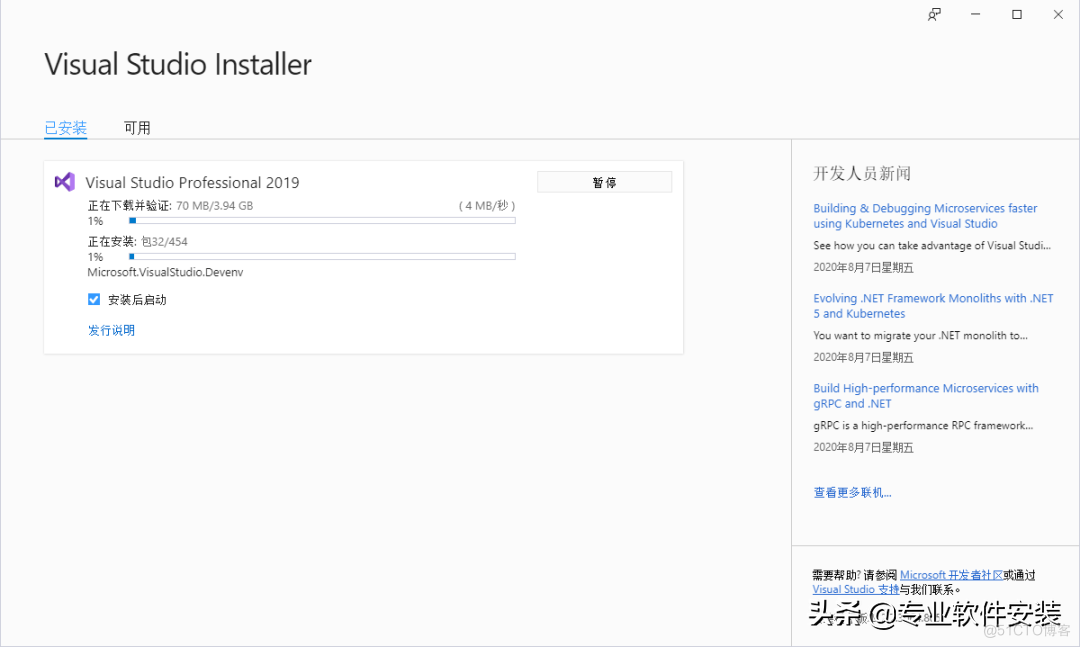1080x647 pixels.
Task: Uncheck the 安装后启动 checkbox
Action: coord(94,299)
